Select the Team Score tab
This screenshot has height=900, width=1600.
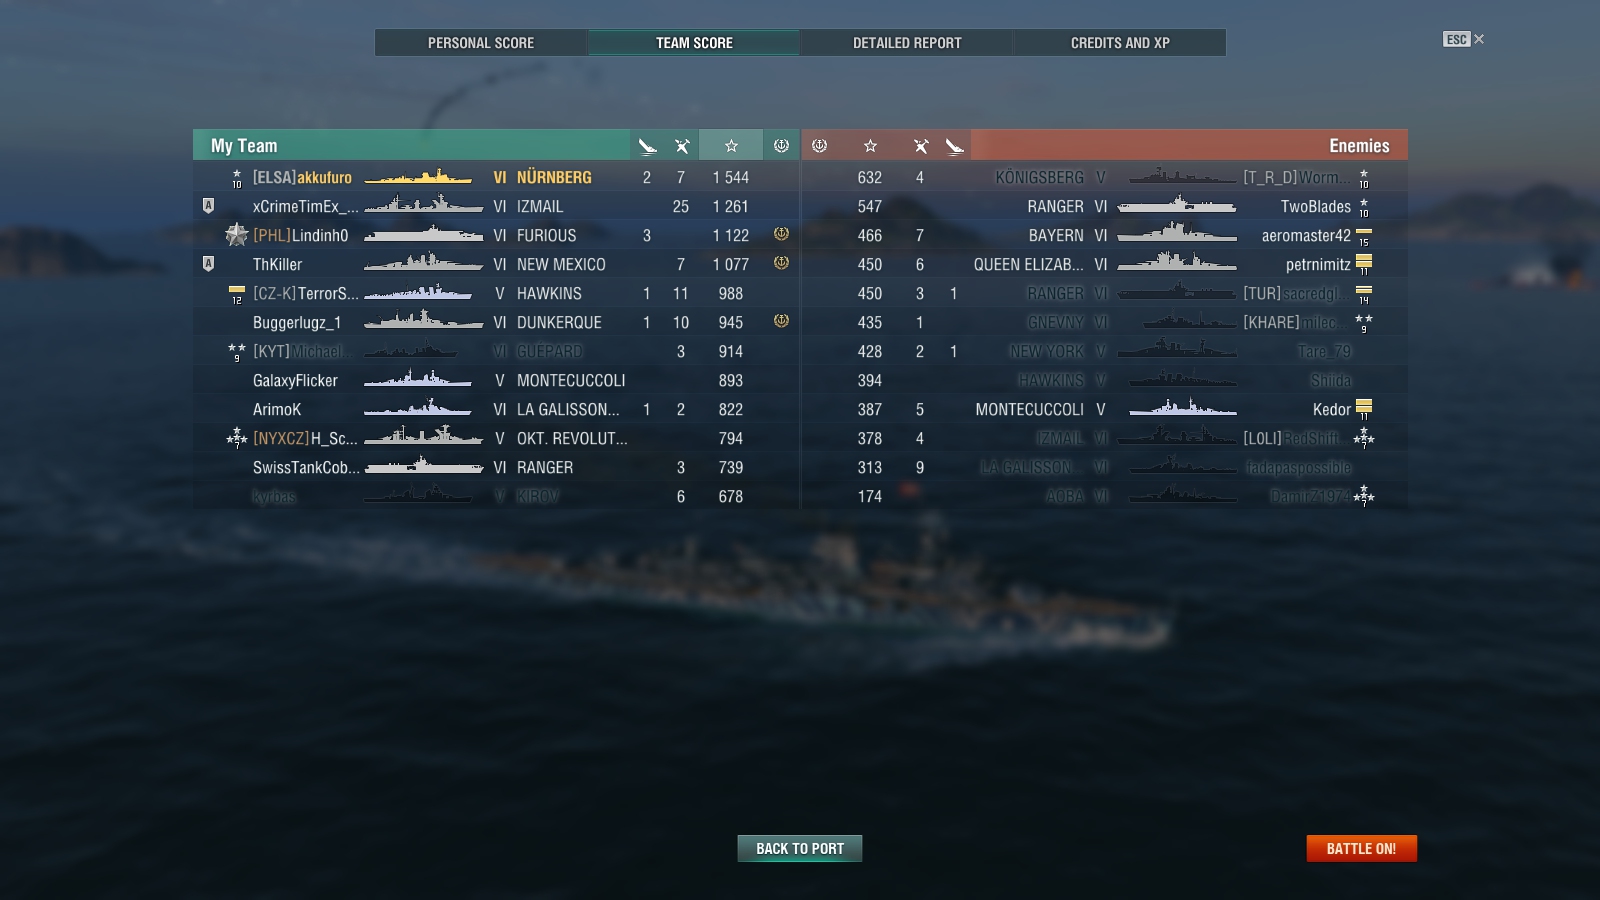point(694,43)
